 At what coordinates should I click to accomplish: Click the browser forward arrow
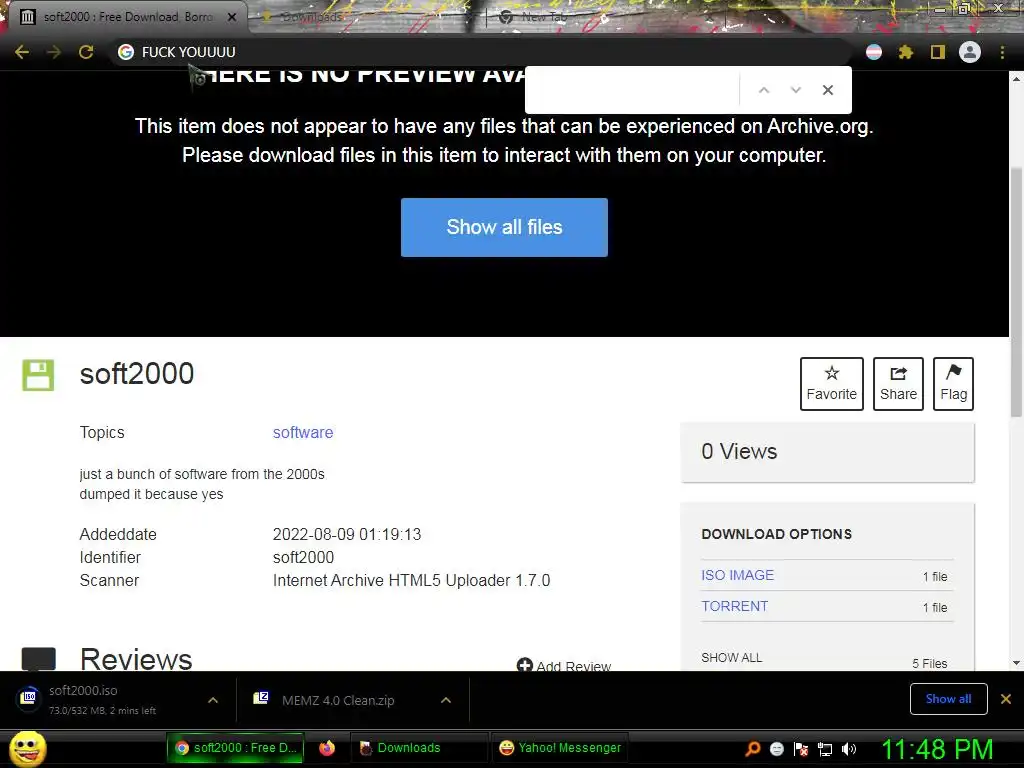(x=54, y=52)
